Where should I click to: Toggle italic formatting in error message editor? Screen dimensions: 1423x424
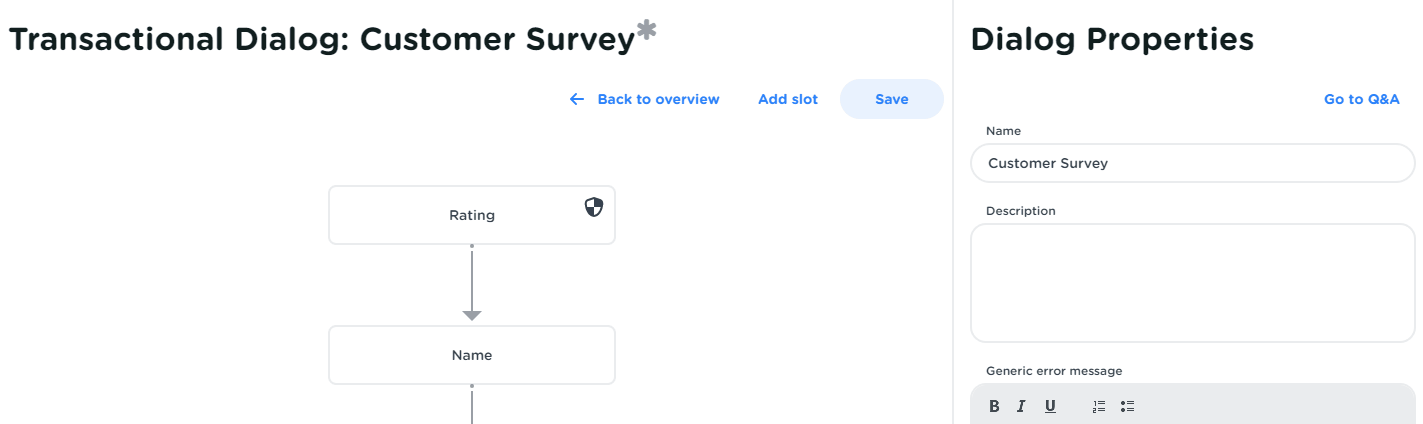point(1021,406)
